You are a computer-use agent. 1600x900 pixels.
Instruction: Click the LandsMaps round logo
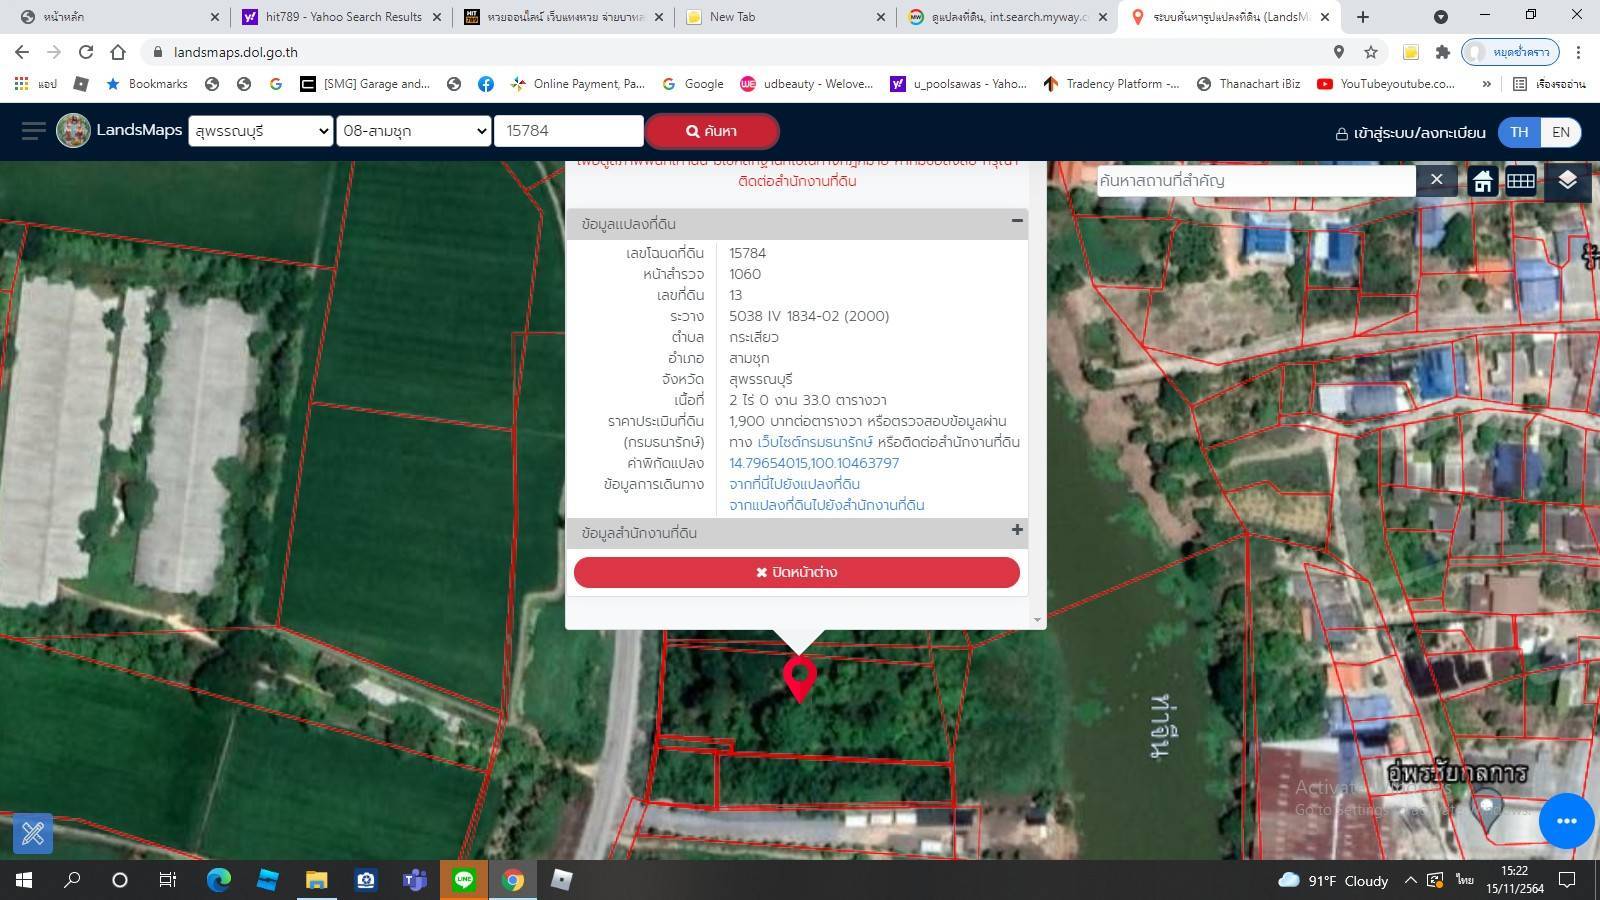tap(73, 131)
